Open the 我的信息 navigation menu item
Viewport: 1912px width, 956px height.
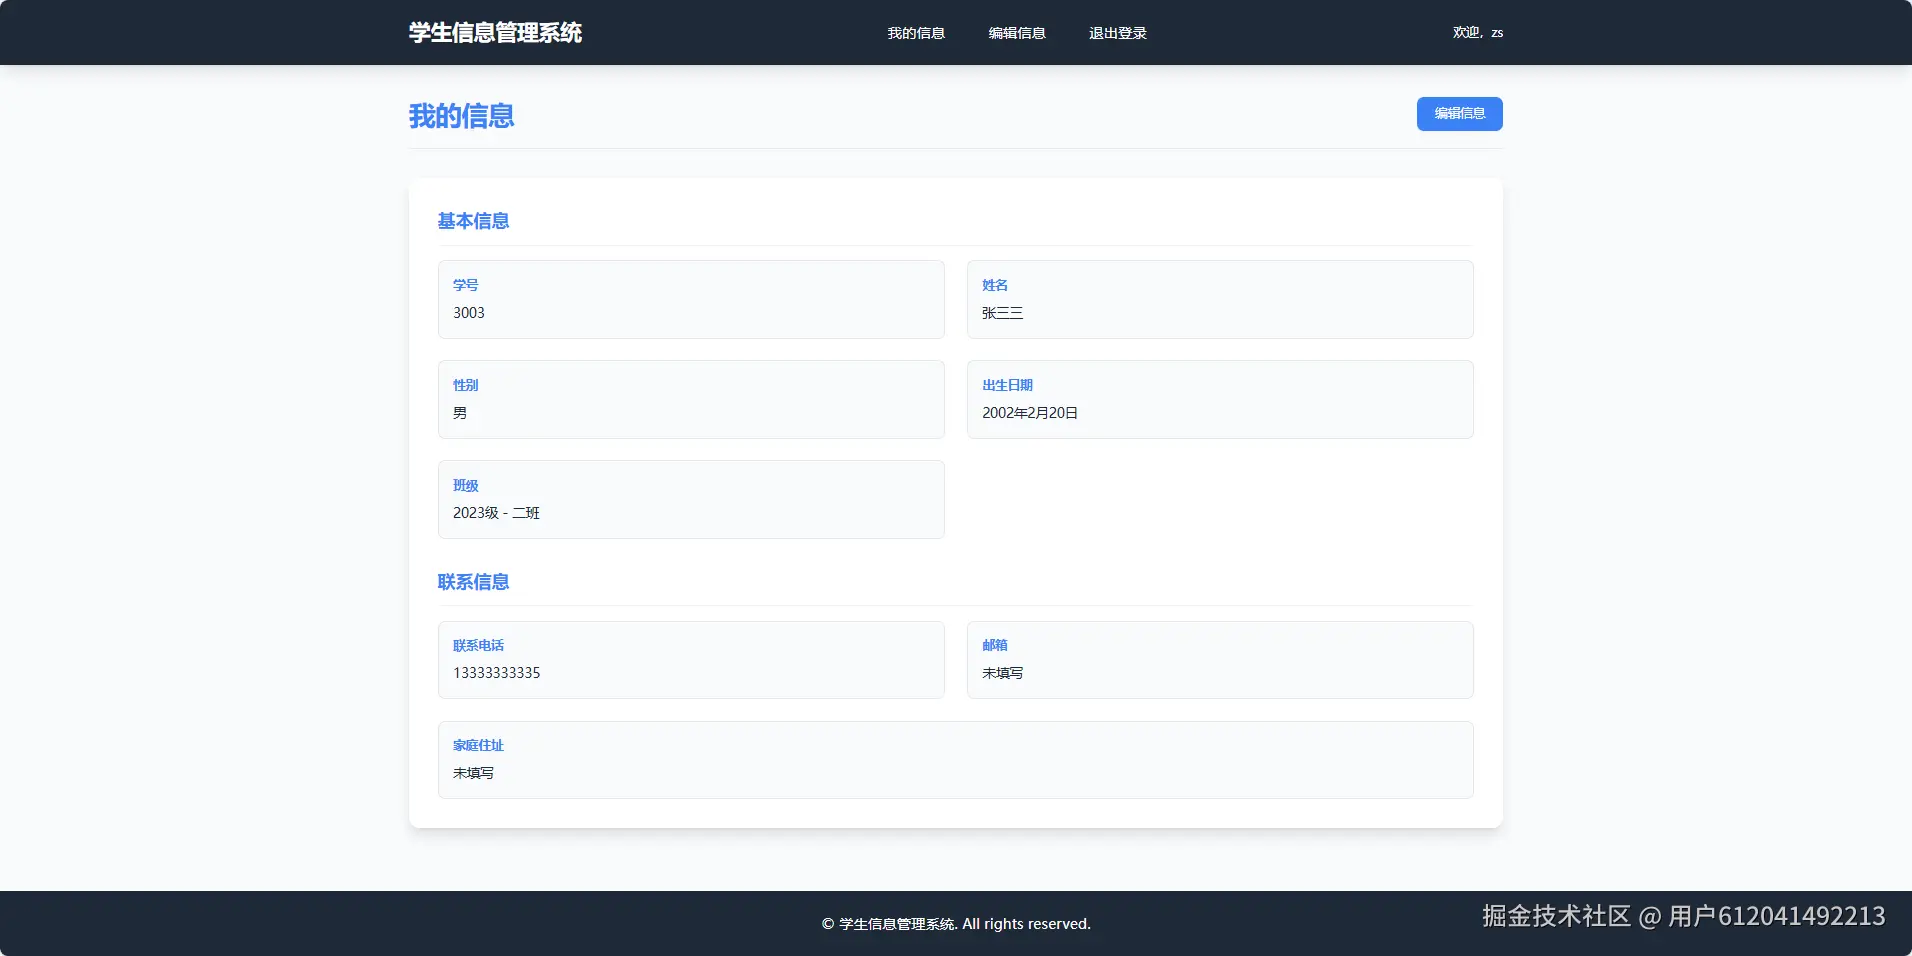tap(915, 32)
